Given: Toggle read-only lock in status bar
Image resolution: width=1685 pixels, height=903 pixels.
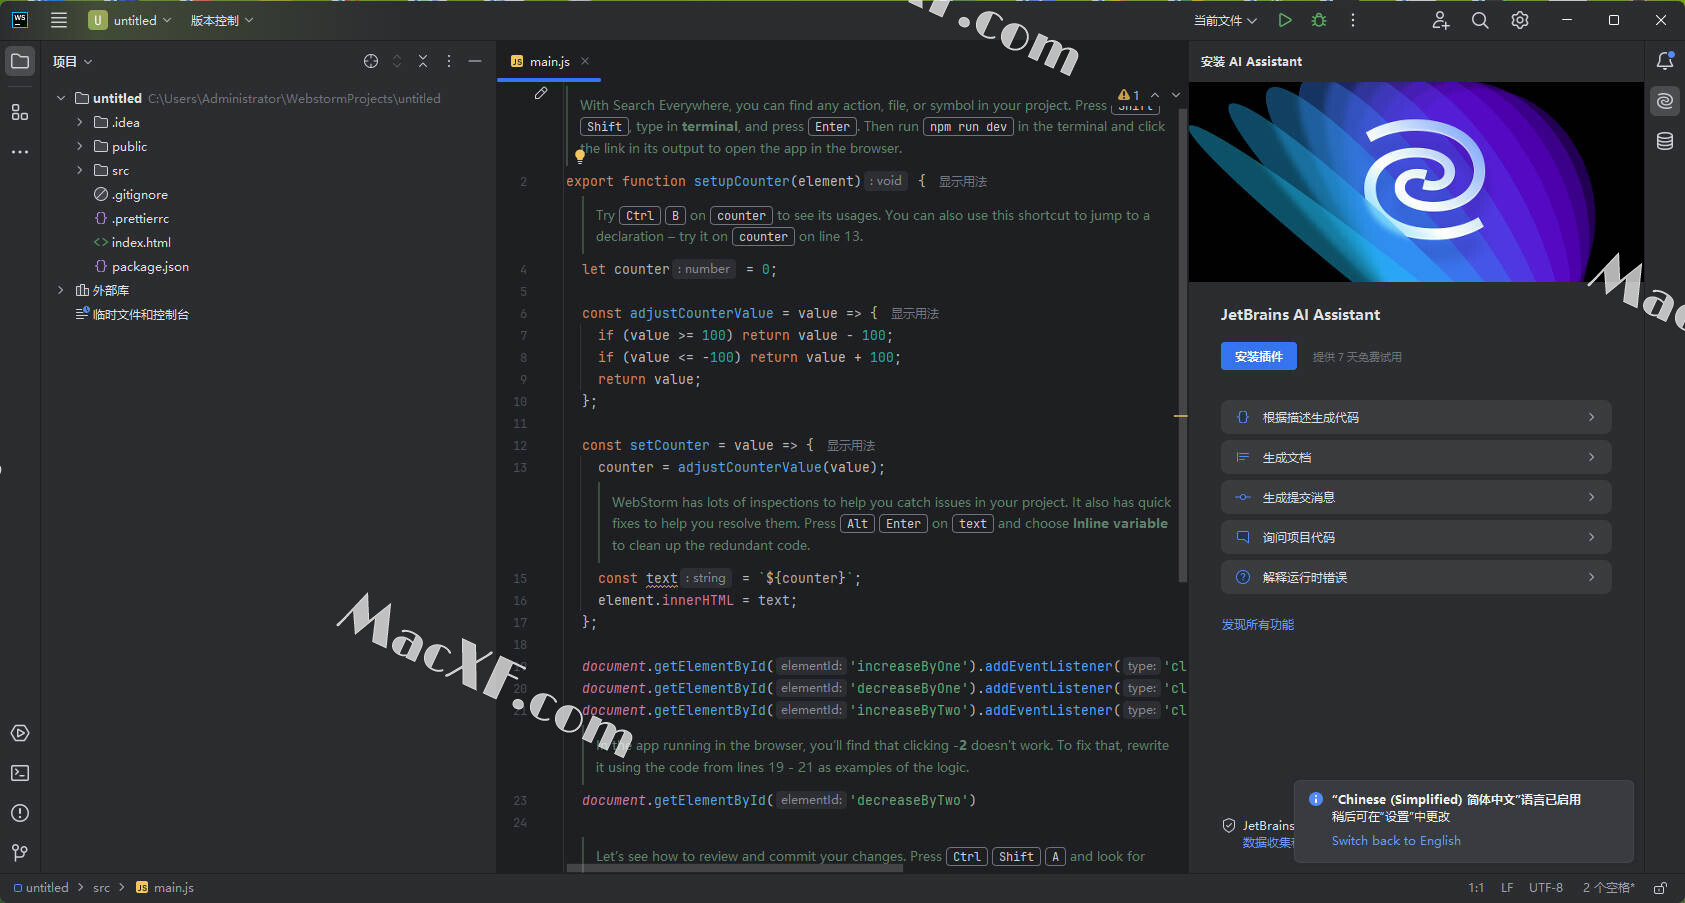Looking at the screenshot, I should pyautogui.click(x=1660, y=888).
